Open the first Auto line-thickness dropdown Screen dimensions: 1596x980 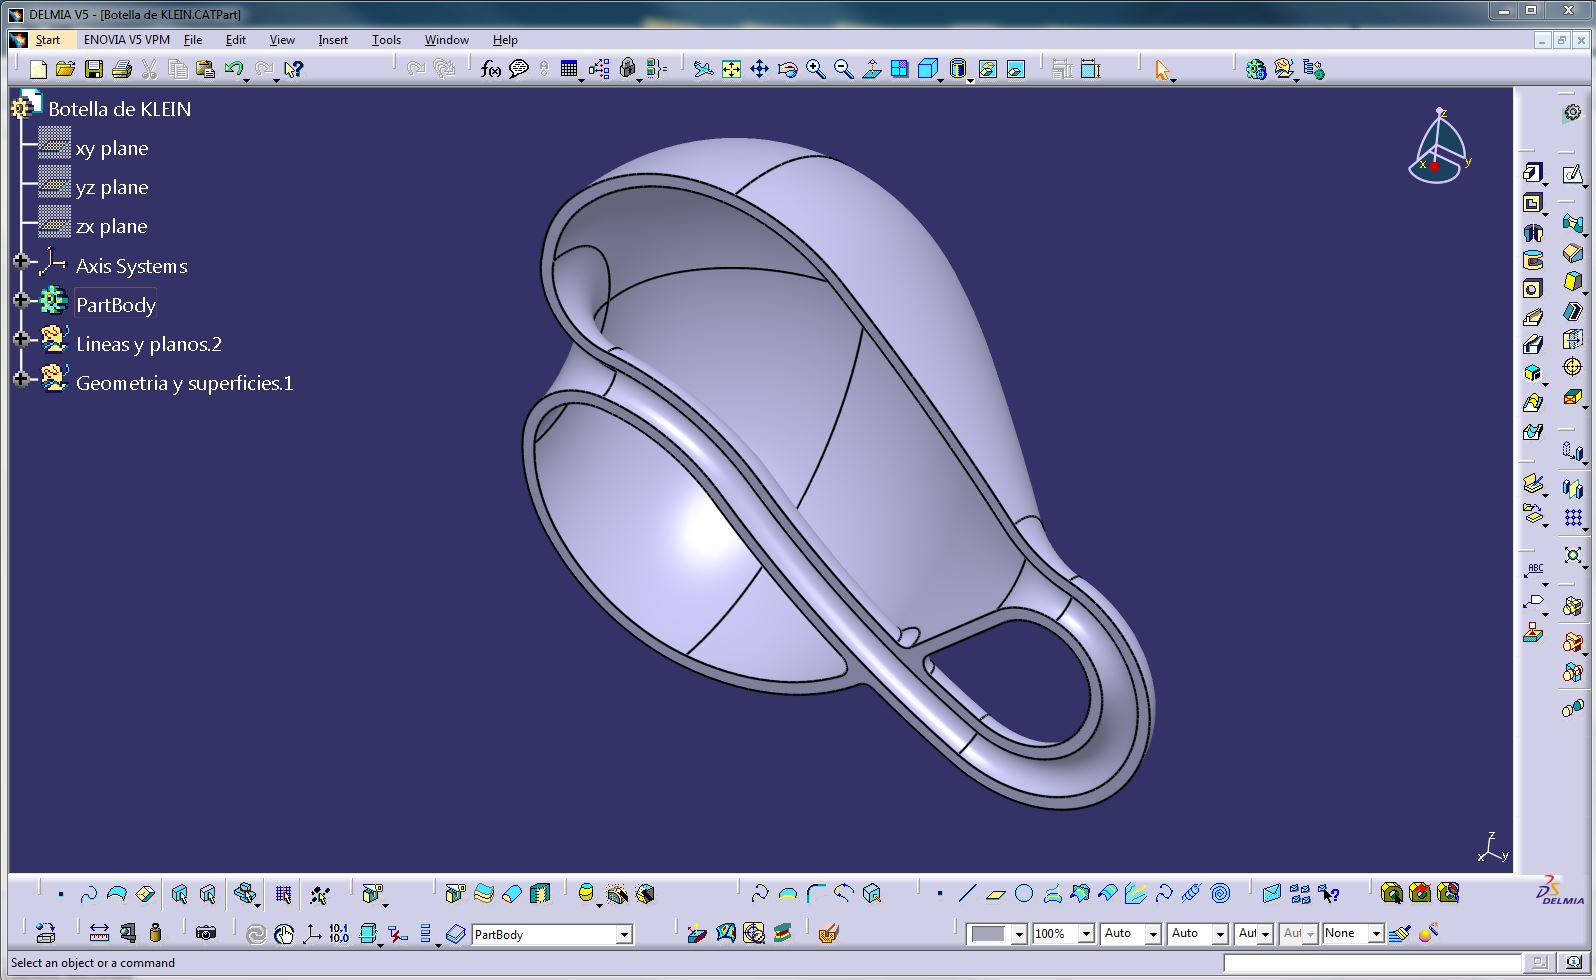click(1153, 934)
